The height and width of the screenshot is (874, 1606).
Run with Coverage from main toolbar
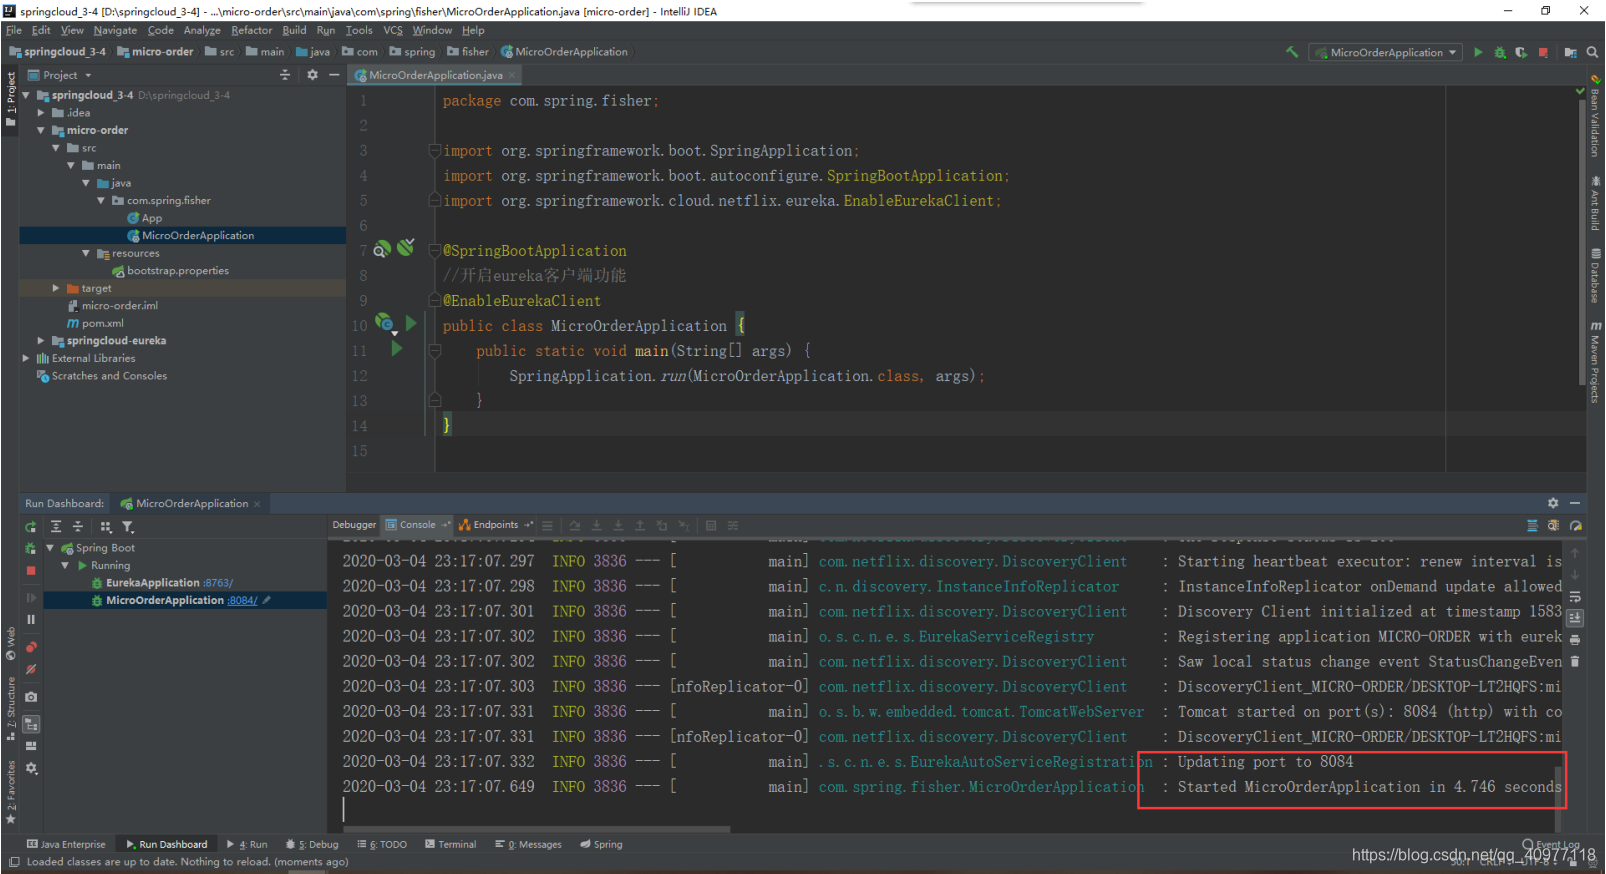(1521, 52)
